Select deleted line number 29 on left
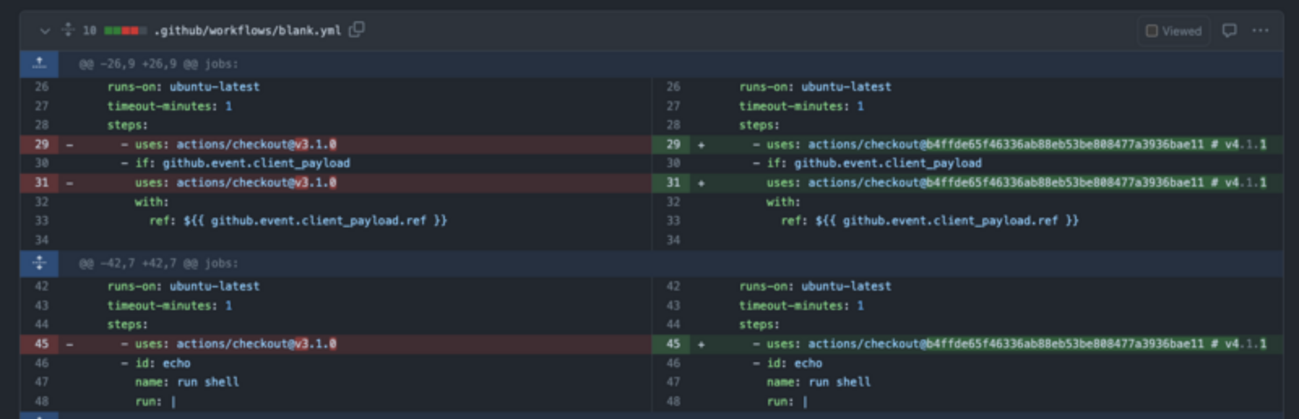This screenshot has height=419, width=1299. [40, 145]
